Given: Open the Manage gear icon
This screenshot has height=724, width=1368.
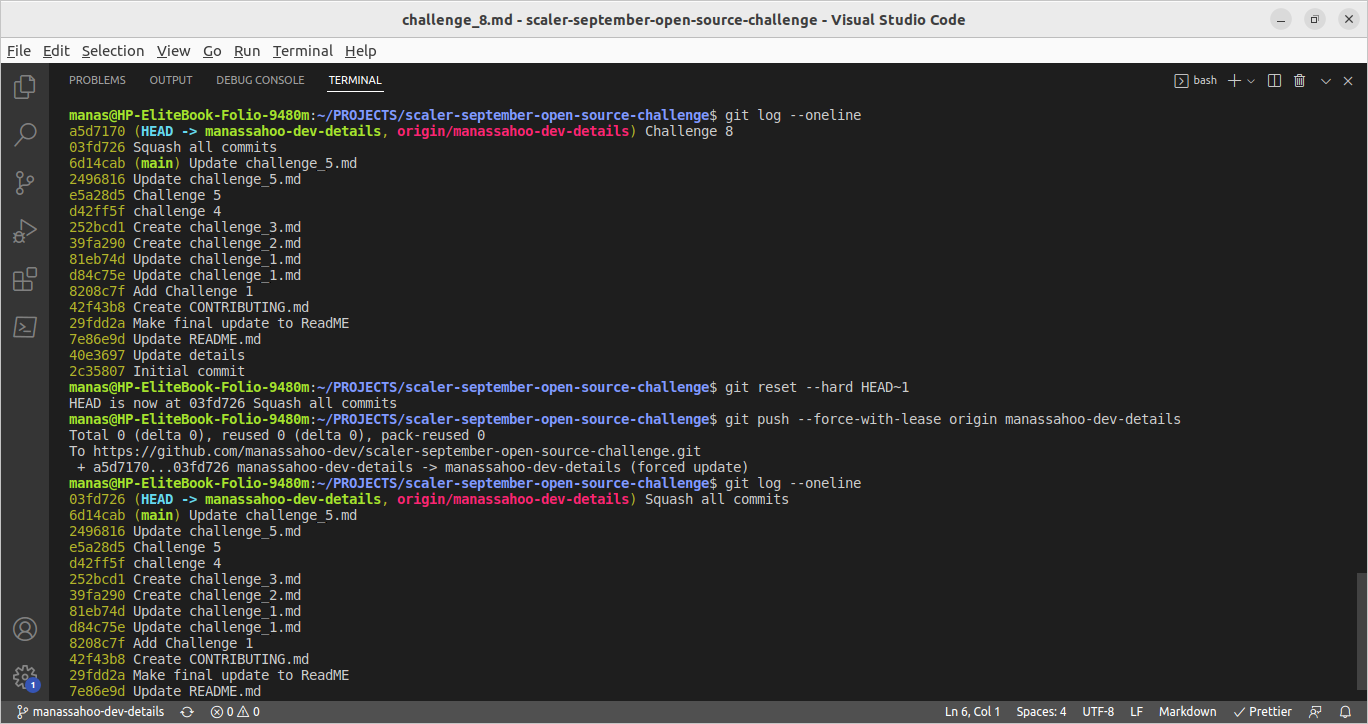Looking at the screenshot, I should [24, 677].
